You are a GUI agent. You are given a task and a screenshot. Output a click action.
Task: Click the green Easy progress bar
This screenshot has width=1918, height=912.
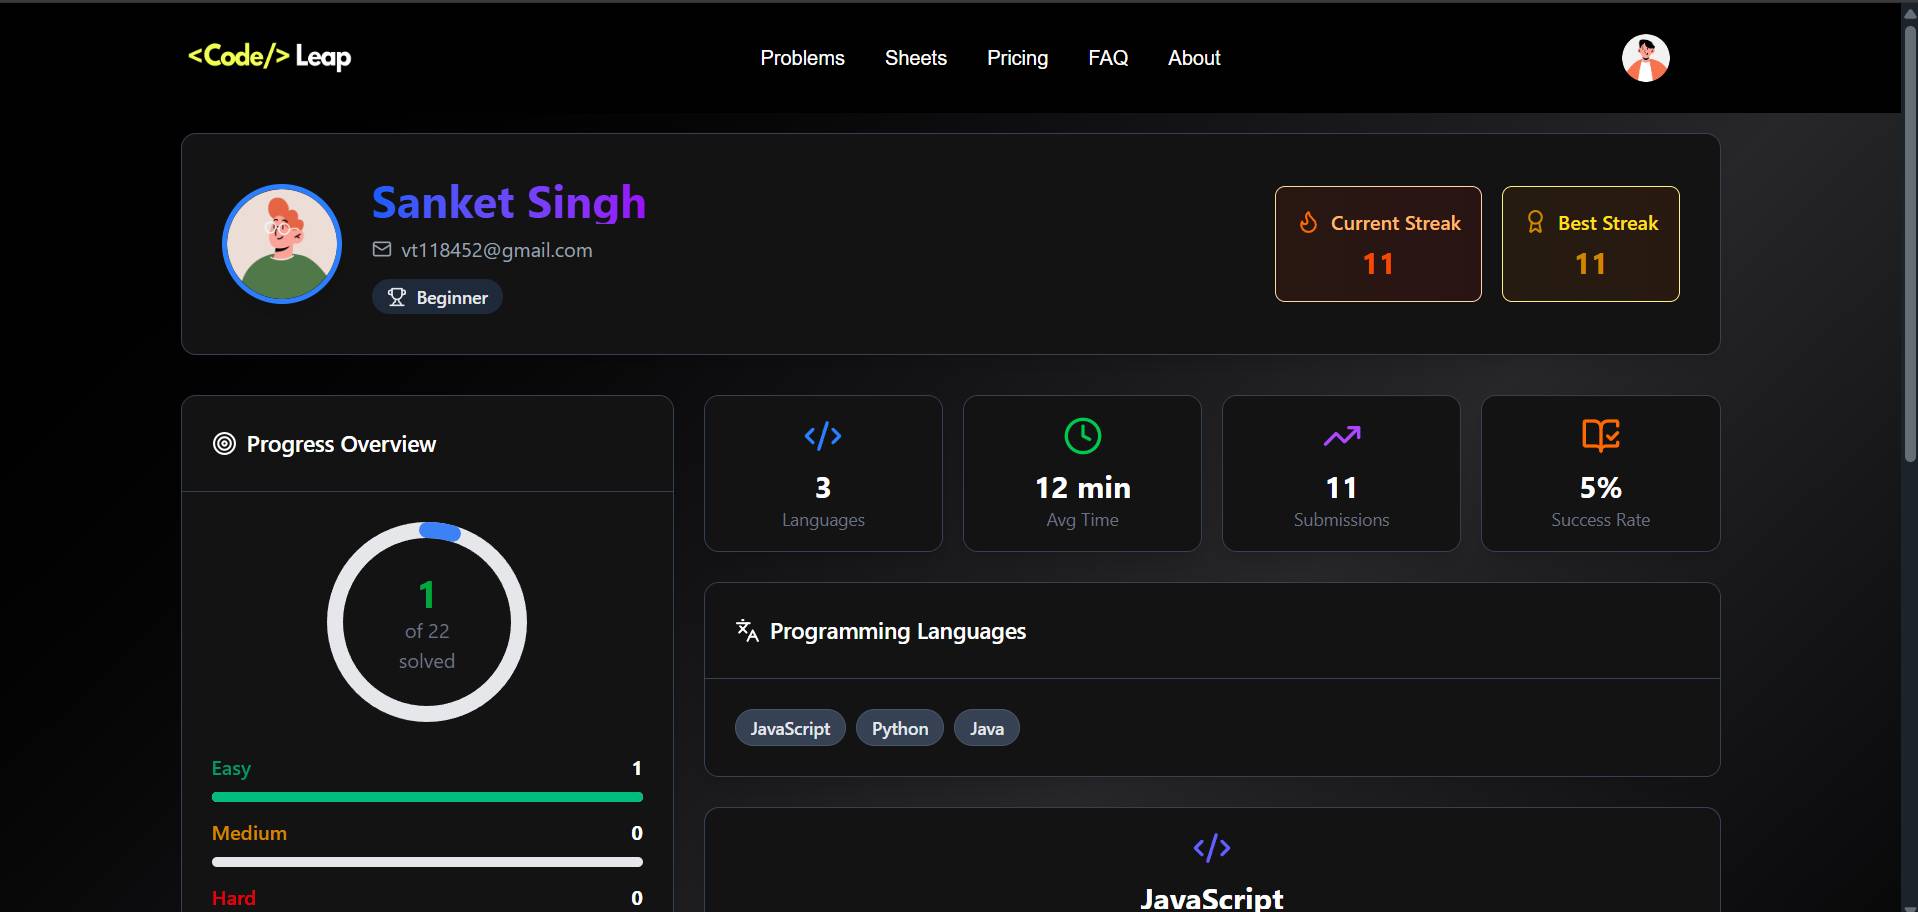pyautogui.click(x=427, y=797)
